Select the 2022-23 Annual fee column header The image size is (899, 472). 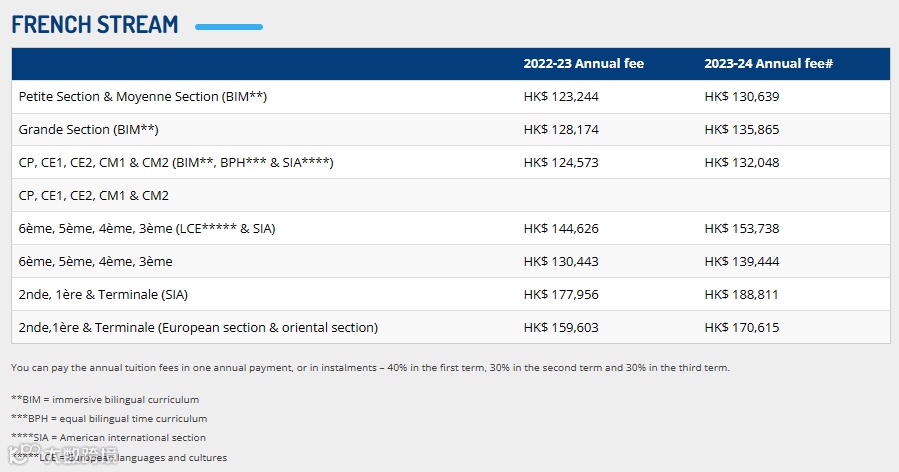[x=583, y=64]
